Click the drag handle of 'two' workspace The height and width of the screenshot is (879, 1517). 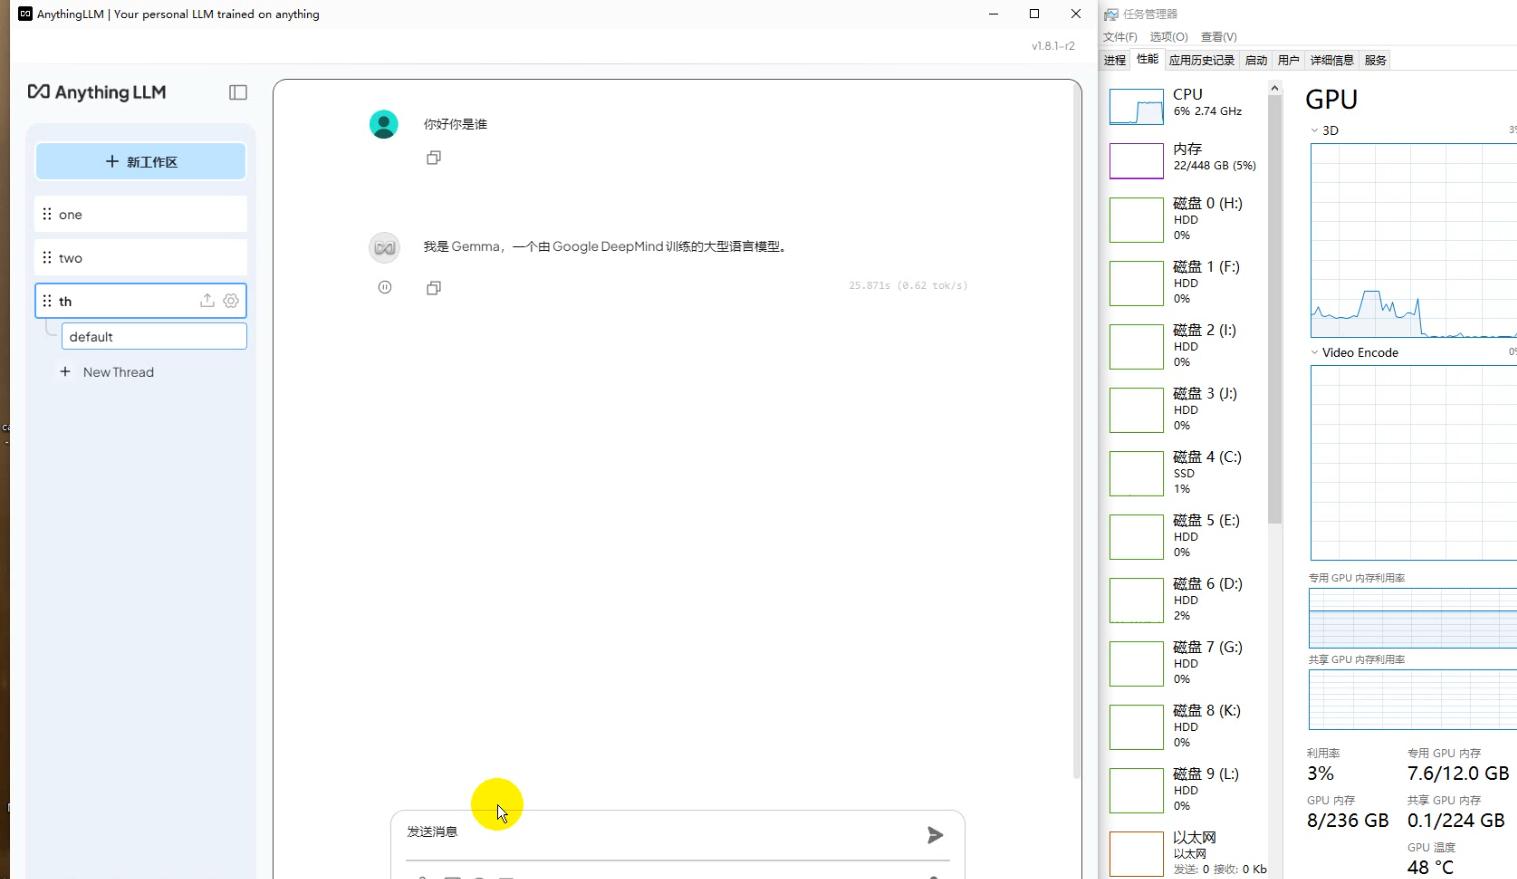point(47,257)
